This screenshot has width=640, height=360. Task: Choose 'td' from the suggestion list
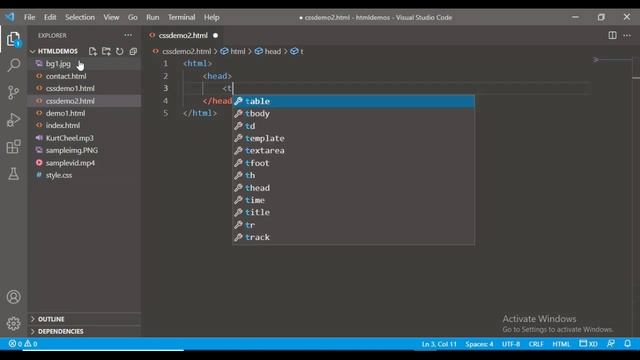[x=353, y=126]
